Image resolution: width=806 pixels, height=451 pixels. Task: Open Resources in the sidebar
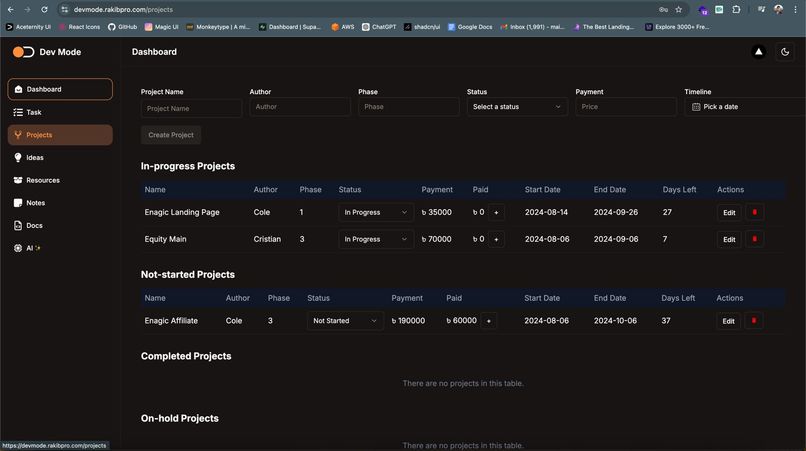click(60, 180)
